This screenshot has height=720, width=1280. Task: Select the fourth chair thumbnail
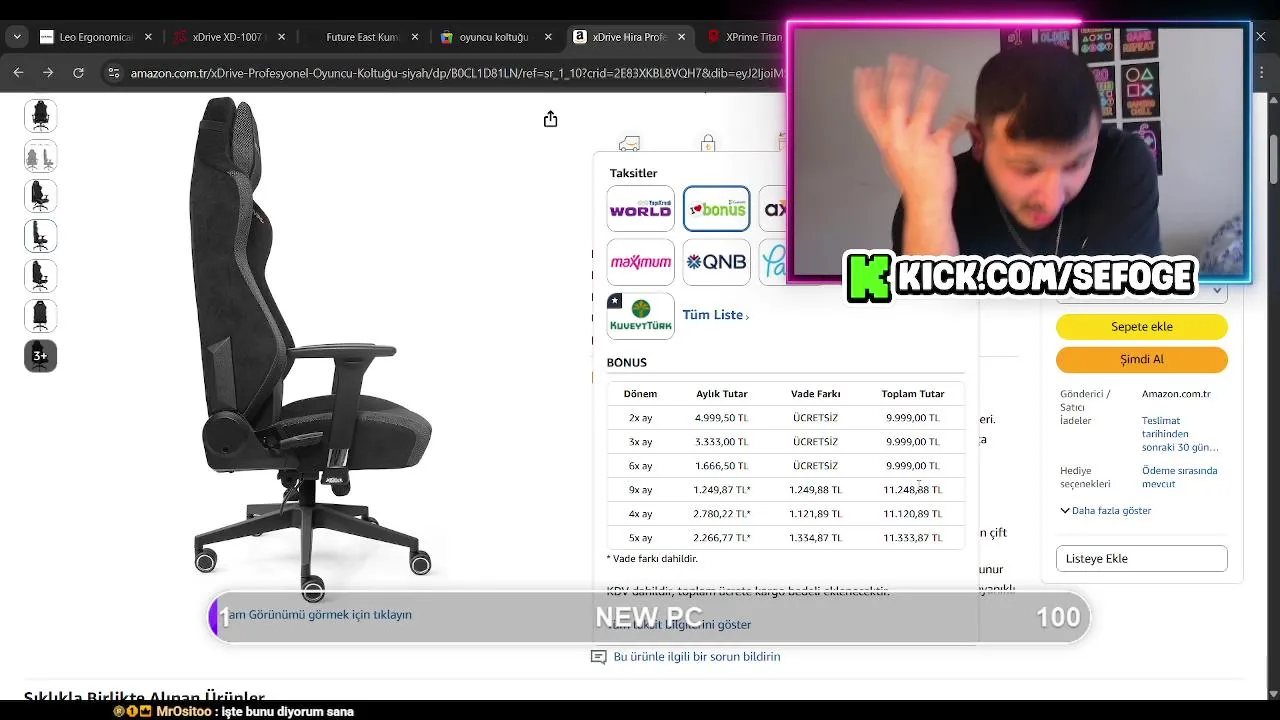[40, 236]
